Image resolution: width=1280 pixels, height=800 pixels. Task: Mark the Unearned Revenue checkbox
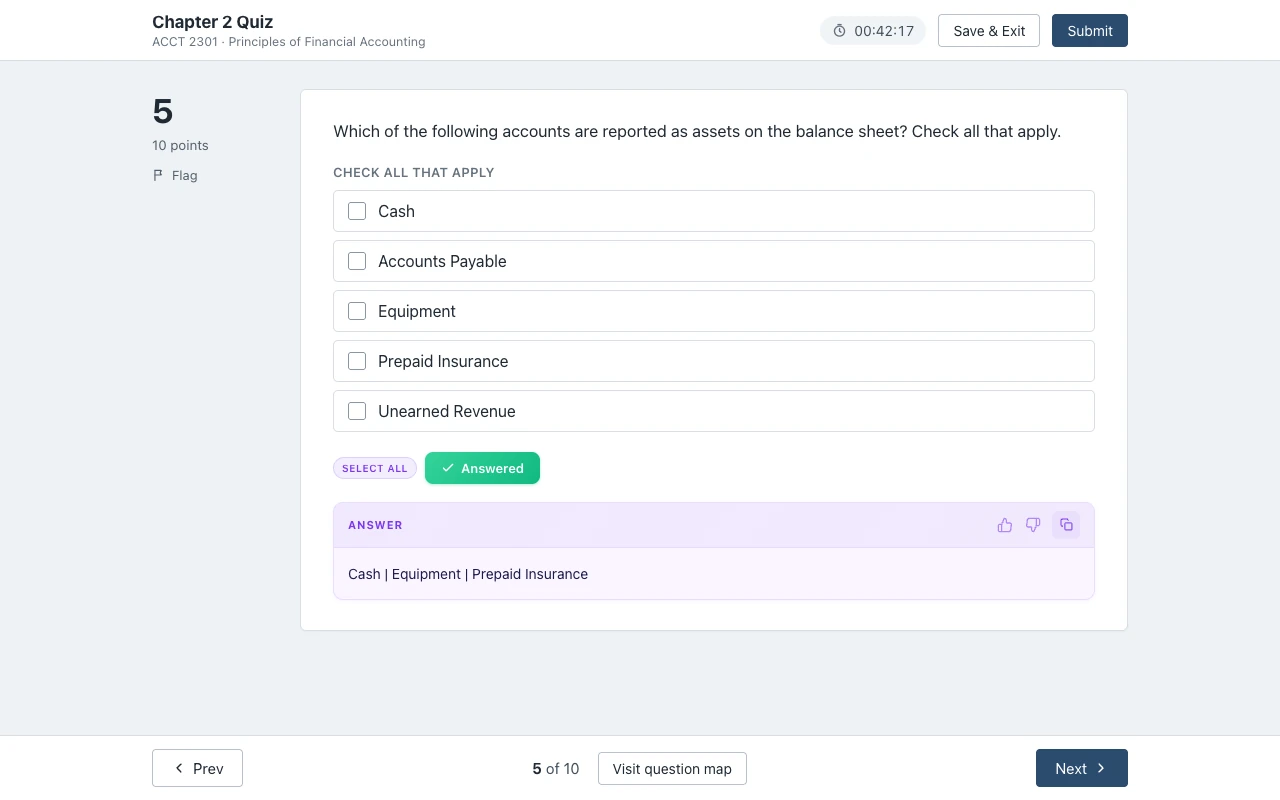(x=357, y=411)
